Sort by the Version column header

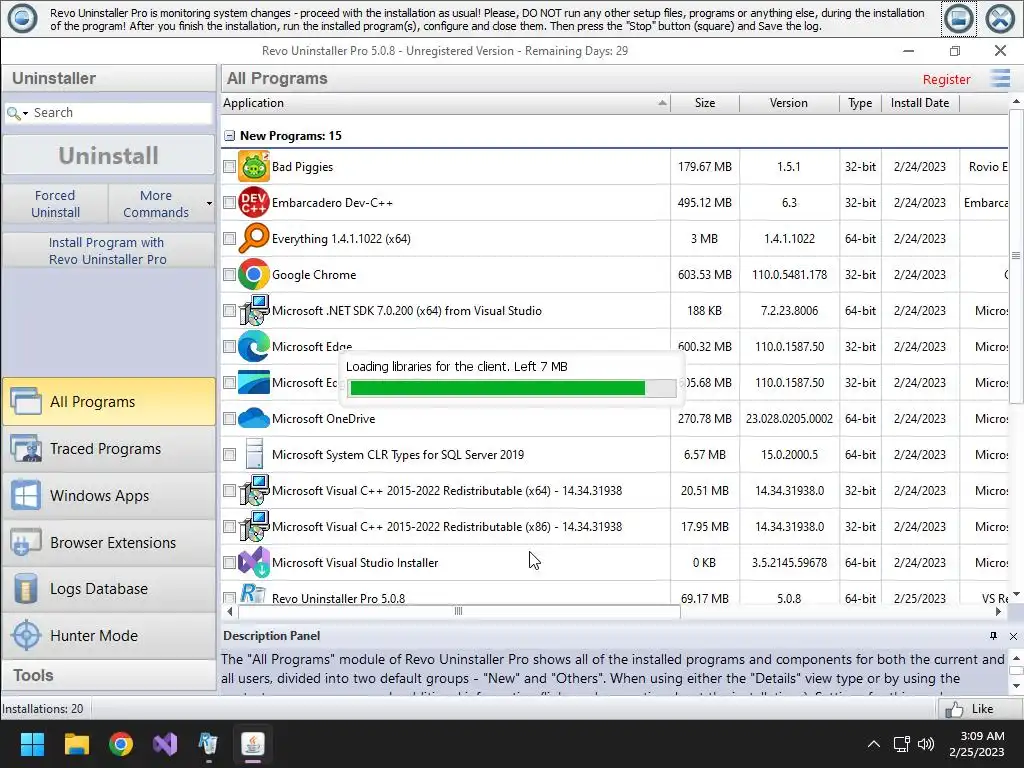(x=789, y=103)
